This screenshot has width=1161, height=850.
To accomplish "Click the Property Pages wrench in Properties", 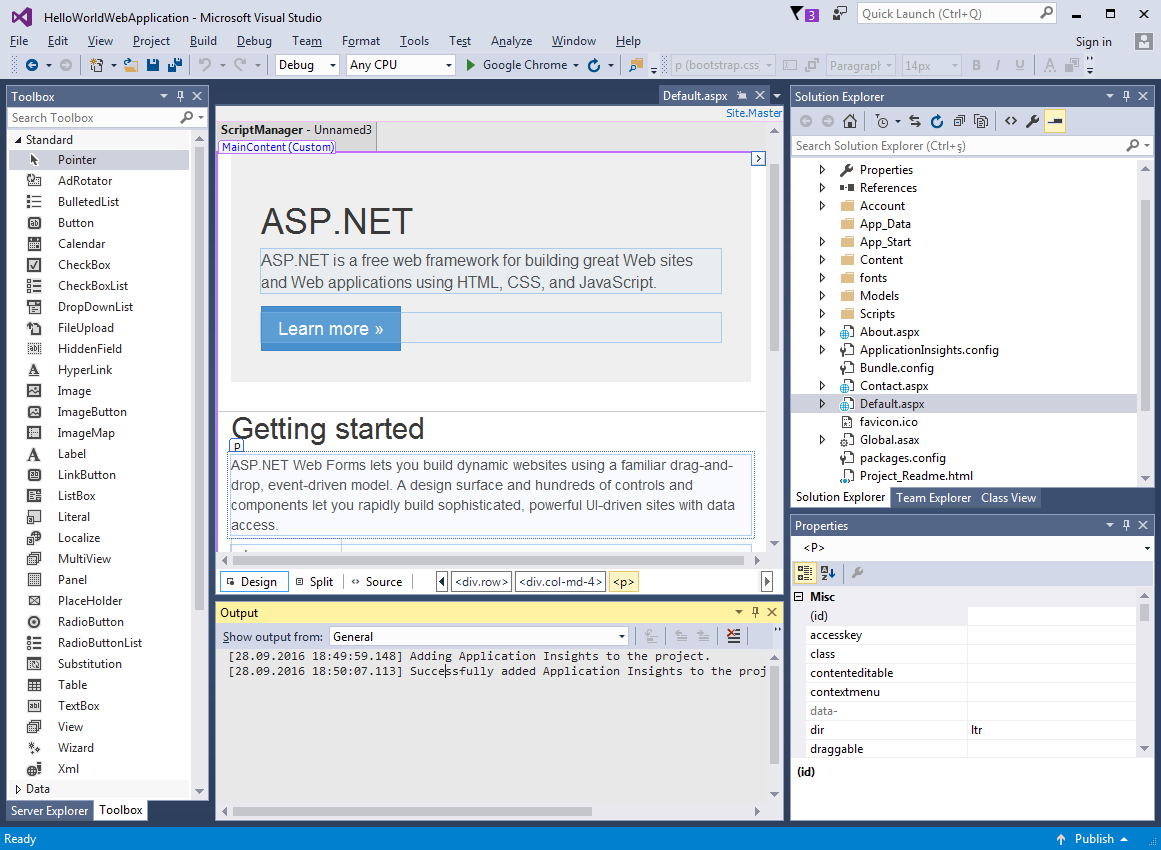I will coord(857,572).
